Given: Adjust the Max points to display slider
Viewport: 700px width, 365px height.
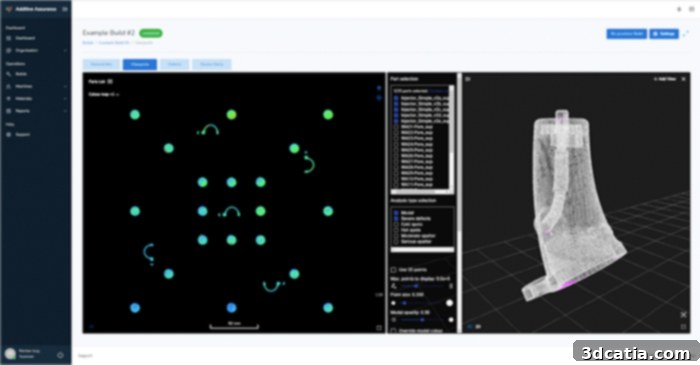Looking at the screenshot, I should [422, 286].
